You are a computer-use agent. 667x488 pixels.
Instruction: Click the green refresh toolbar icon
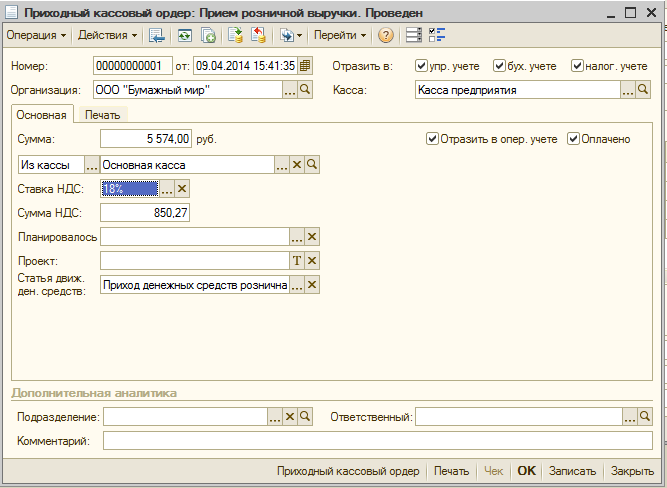[x=185, y=35]
